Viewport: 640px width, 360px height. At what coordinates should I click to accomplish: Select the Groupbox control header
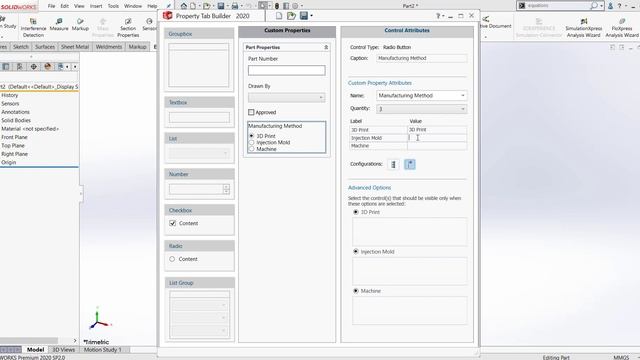click(x=199, y=34)
